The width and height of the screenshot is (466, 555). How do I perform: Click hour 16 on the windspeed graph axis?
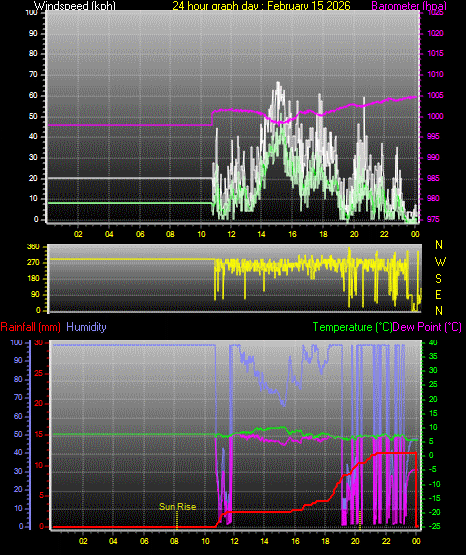tap(292, 234)
